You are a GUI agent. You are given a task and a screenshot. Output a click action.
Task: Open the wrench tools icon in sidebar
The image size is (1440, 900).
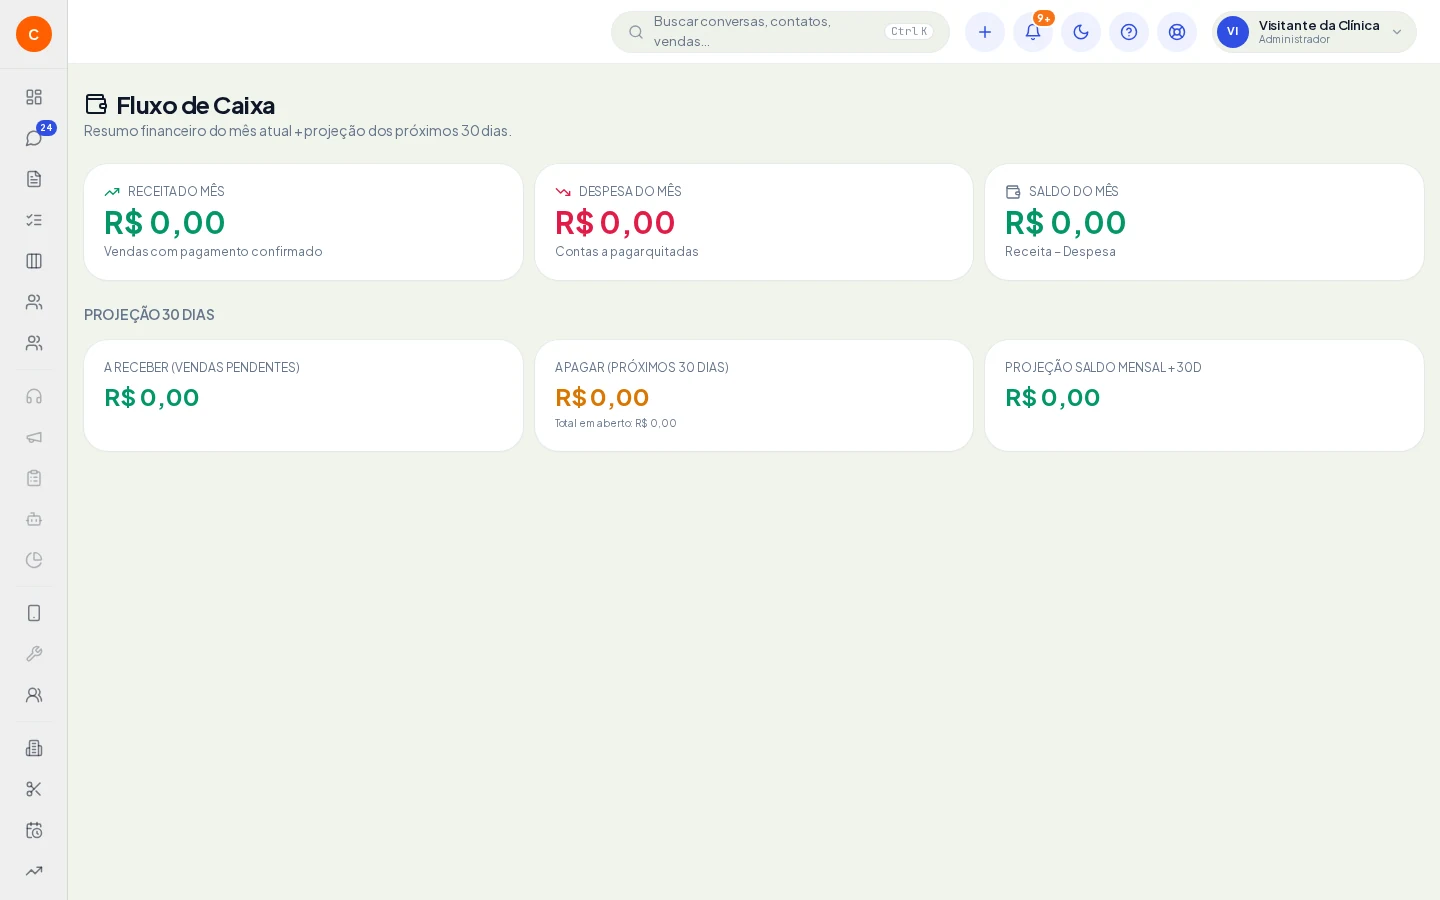pos(34,654)
